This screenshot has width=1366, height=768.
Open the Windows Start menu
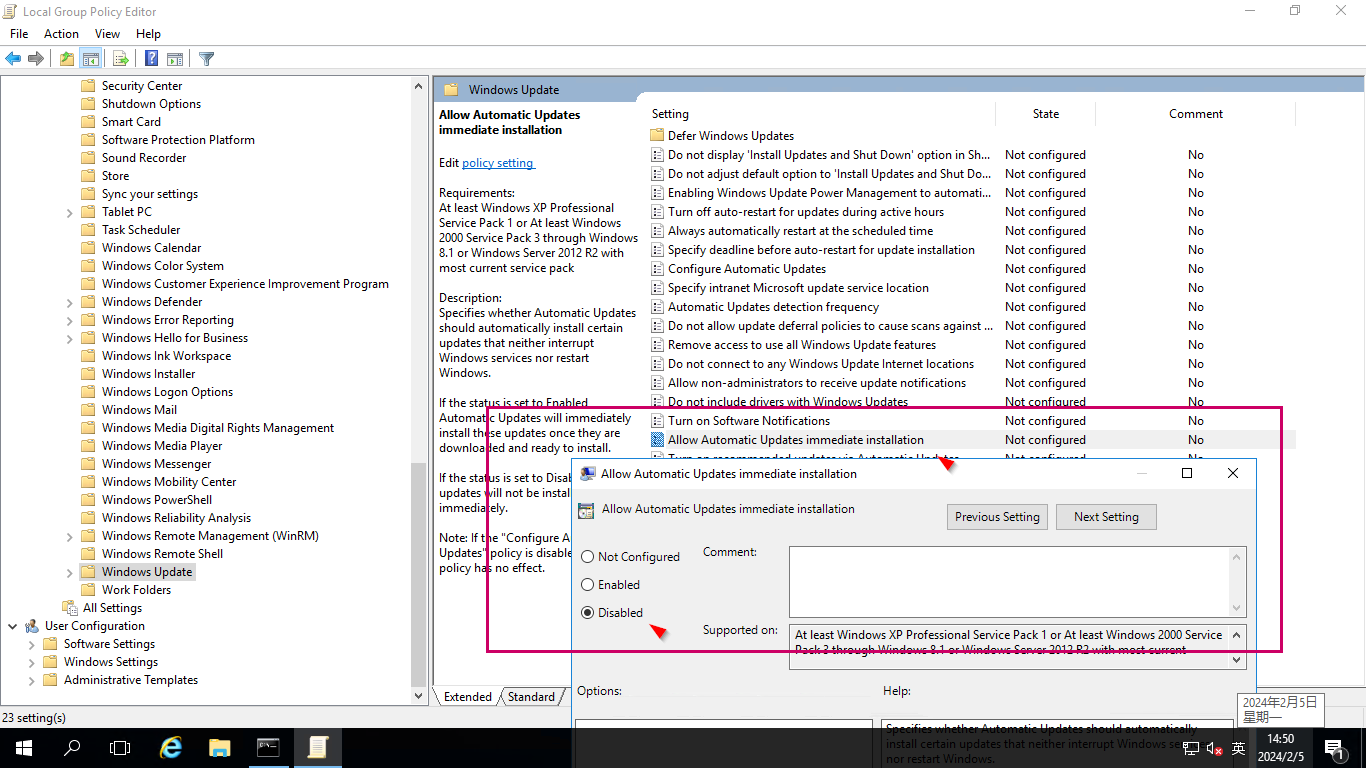click(x=24, y=748)
